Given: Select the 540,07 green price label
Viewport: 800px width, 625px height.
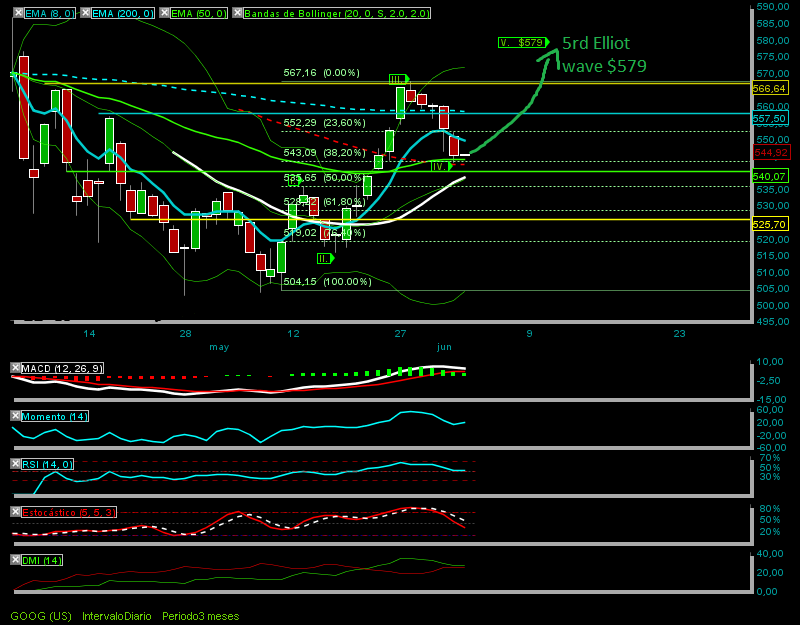Looking at the screenshot, I should (769, 177).
